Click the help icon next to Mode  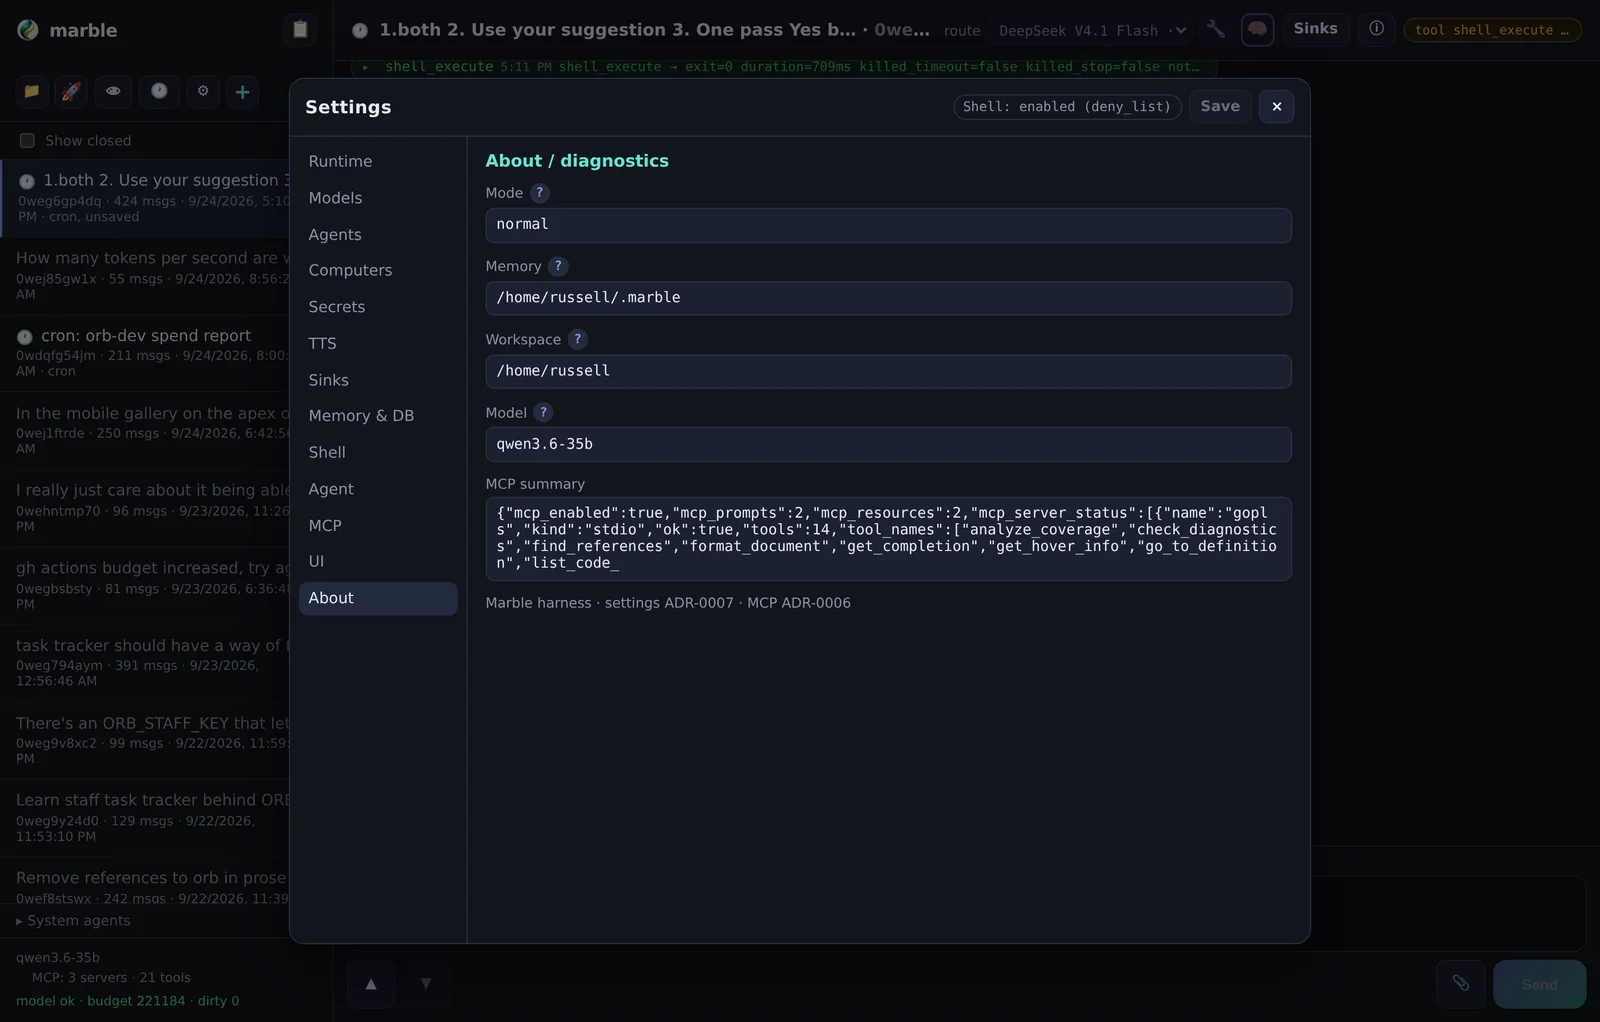click(x=540, y=193)
